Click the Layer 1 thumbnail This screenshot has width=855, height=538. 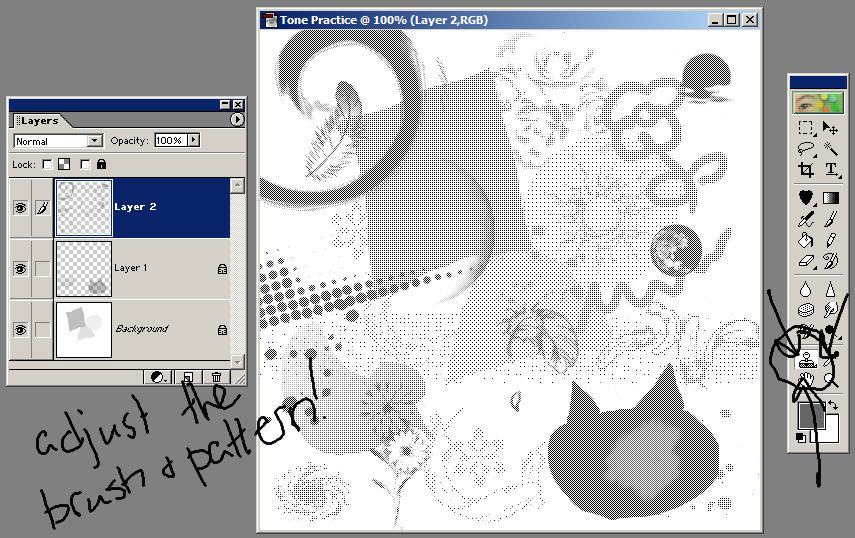(x=84, y=269)
